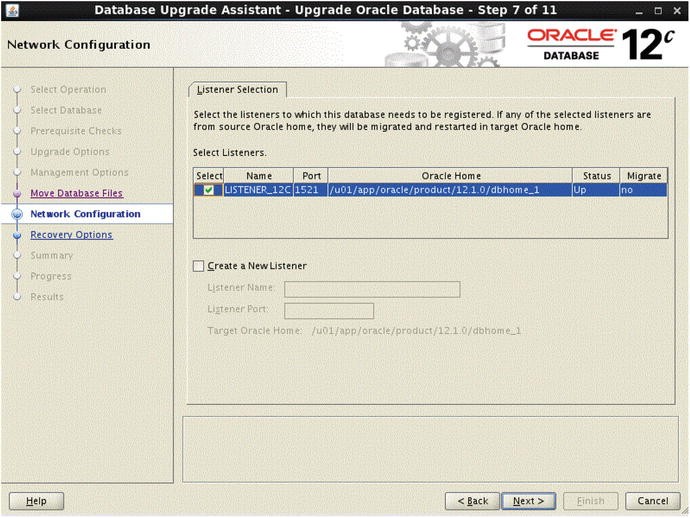Viewport: 690px width, 518px height.
Task: Click the Recovery Options step bullet
Action: point(17,235)
